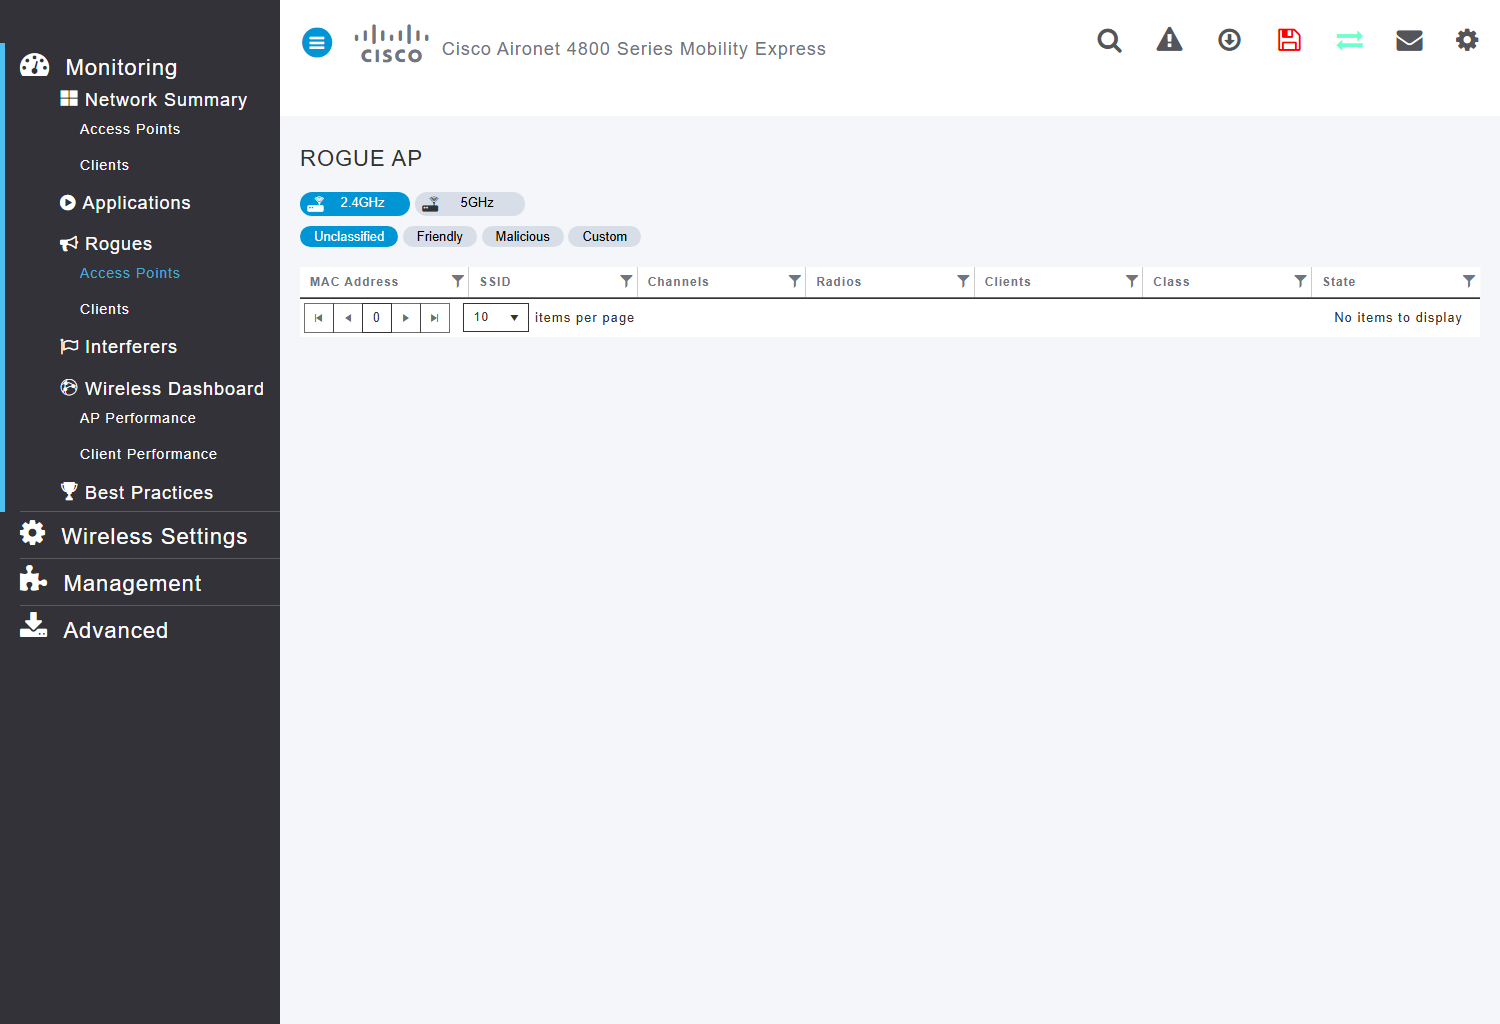This screenshot has height=1024, width=1500.
Task: Show Unclassified rogue APs
Action: tap(349, 237)
